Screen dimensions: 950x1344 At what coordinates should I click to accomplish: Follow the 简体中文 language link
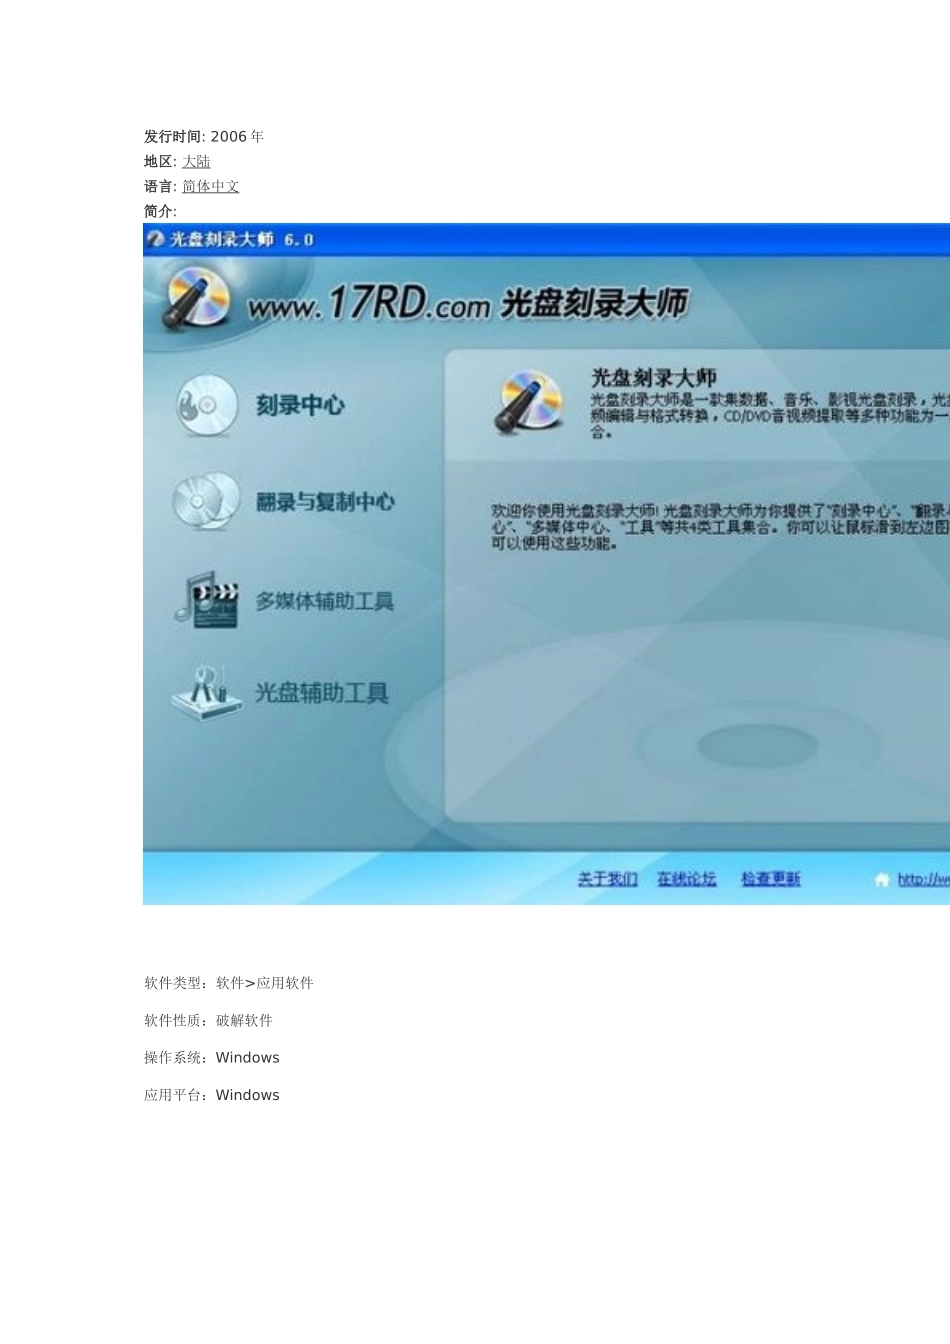click(210, 186)
